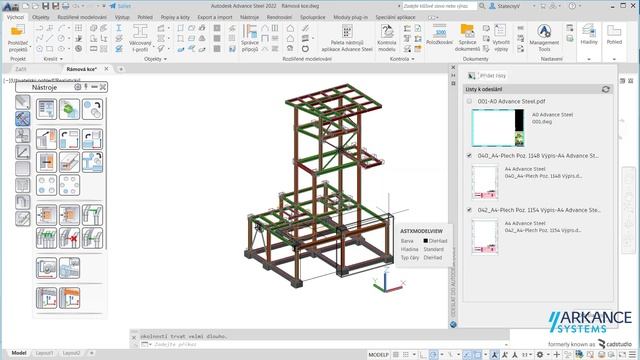640x360 pixels.
Task: Click the search keyword input field
Action: tap(439, 6)
